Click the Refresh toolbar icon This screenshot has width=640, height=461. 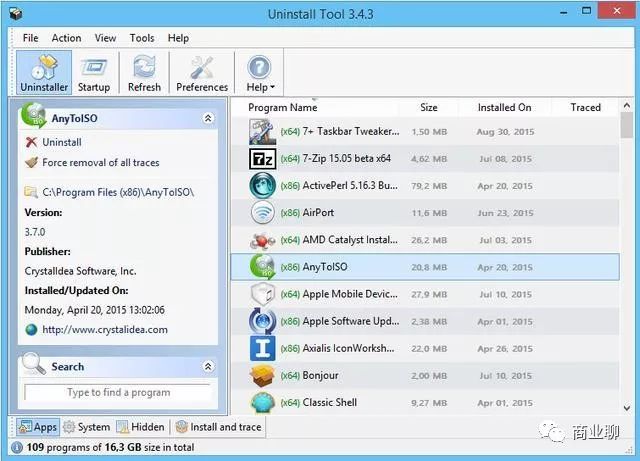[x=144, y=73]
